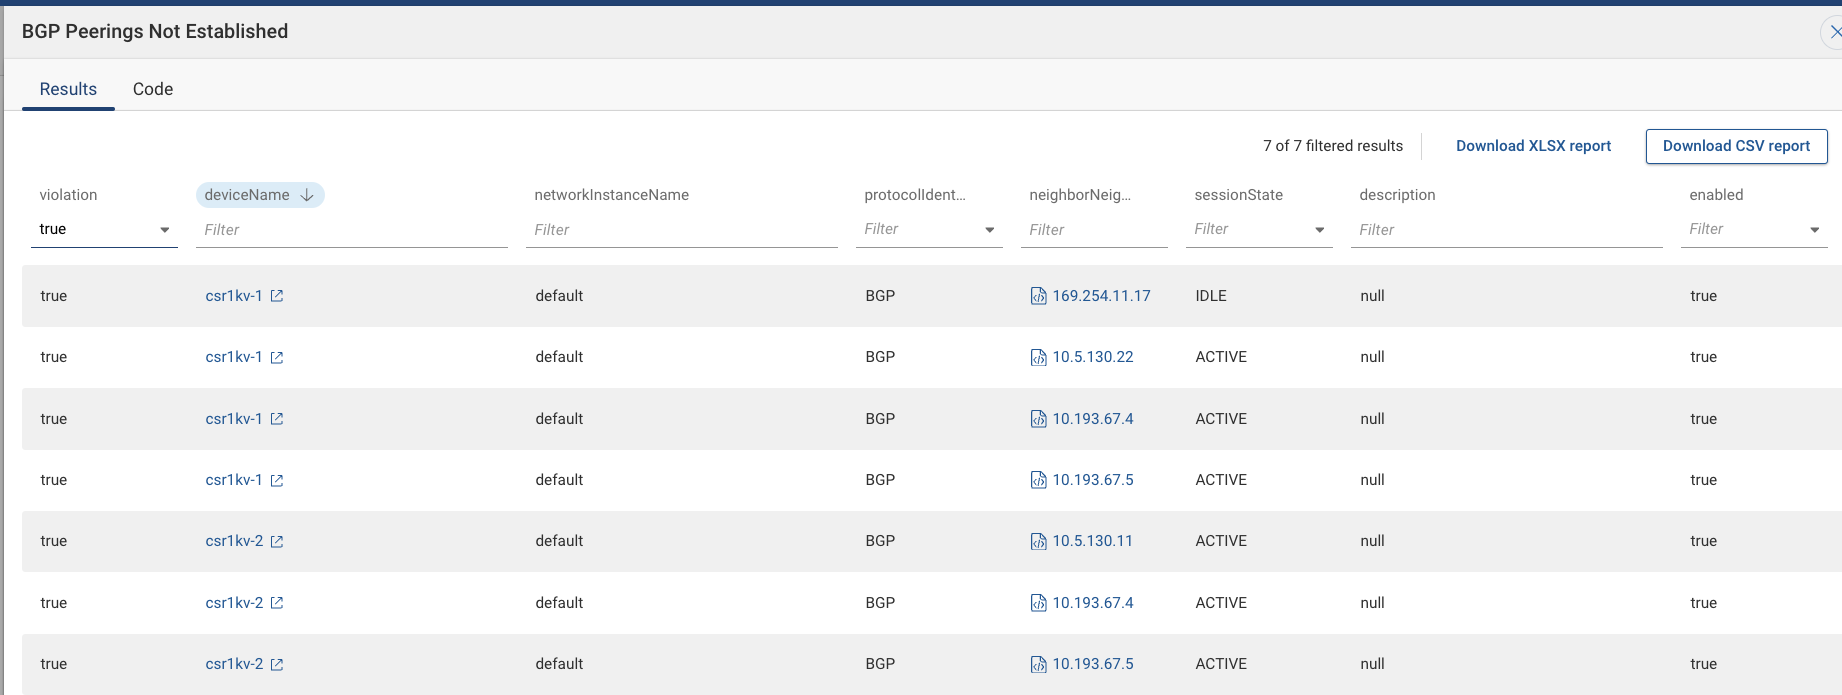
Task: Select the Results tab
Action: tap(68, 89)
